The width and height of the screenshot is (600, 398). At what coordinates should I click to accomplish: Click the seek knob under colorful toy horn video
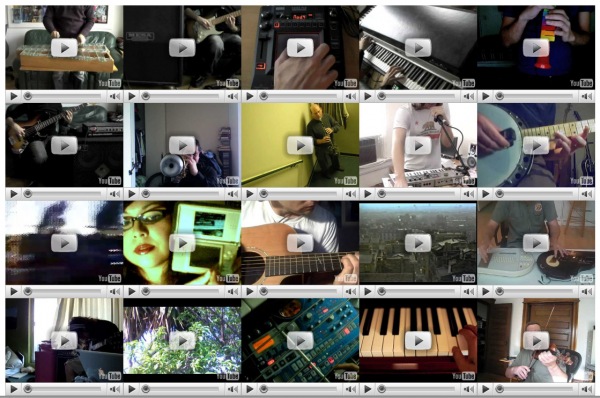[499, 96]
